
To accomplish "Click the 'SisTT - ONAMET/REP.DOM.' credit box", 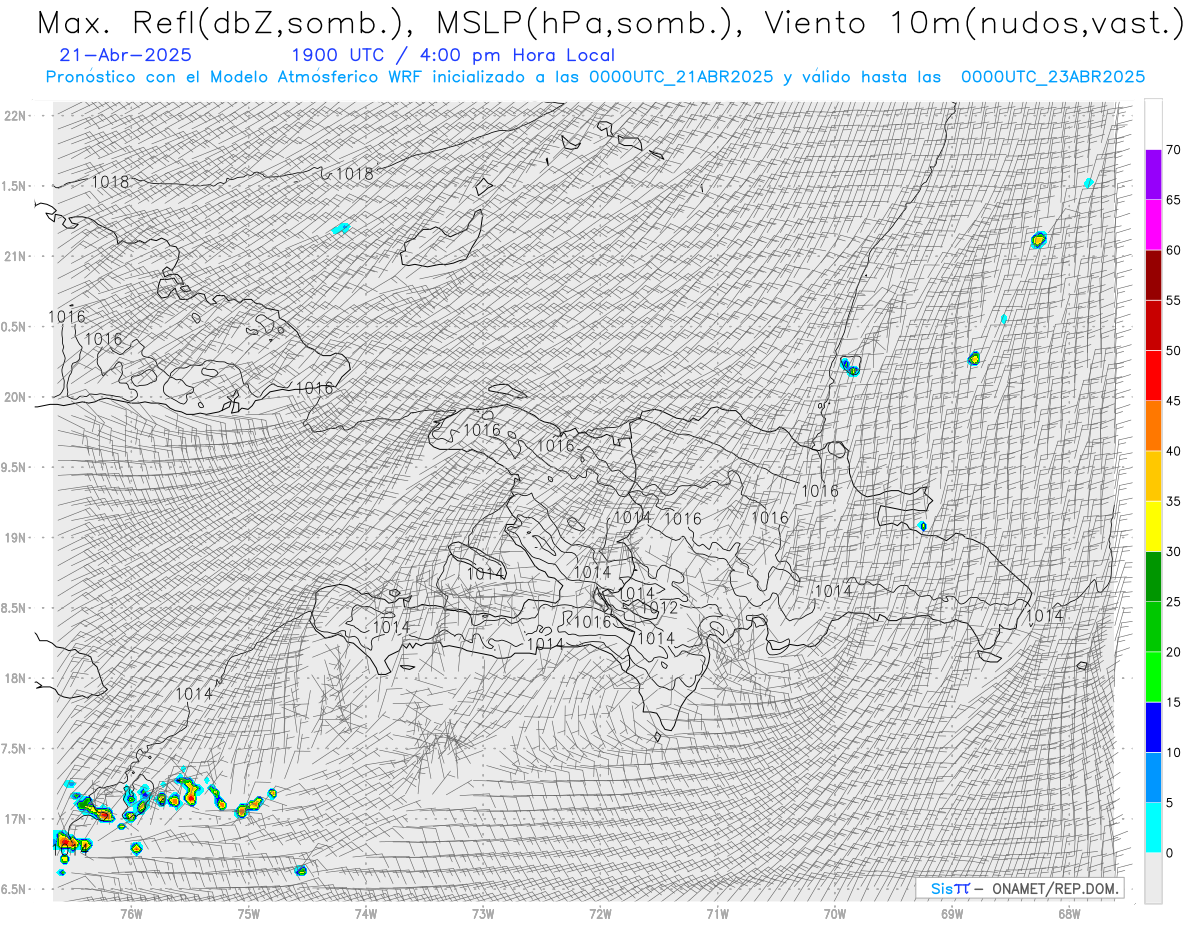I will point(1020,888).
